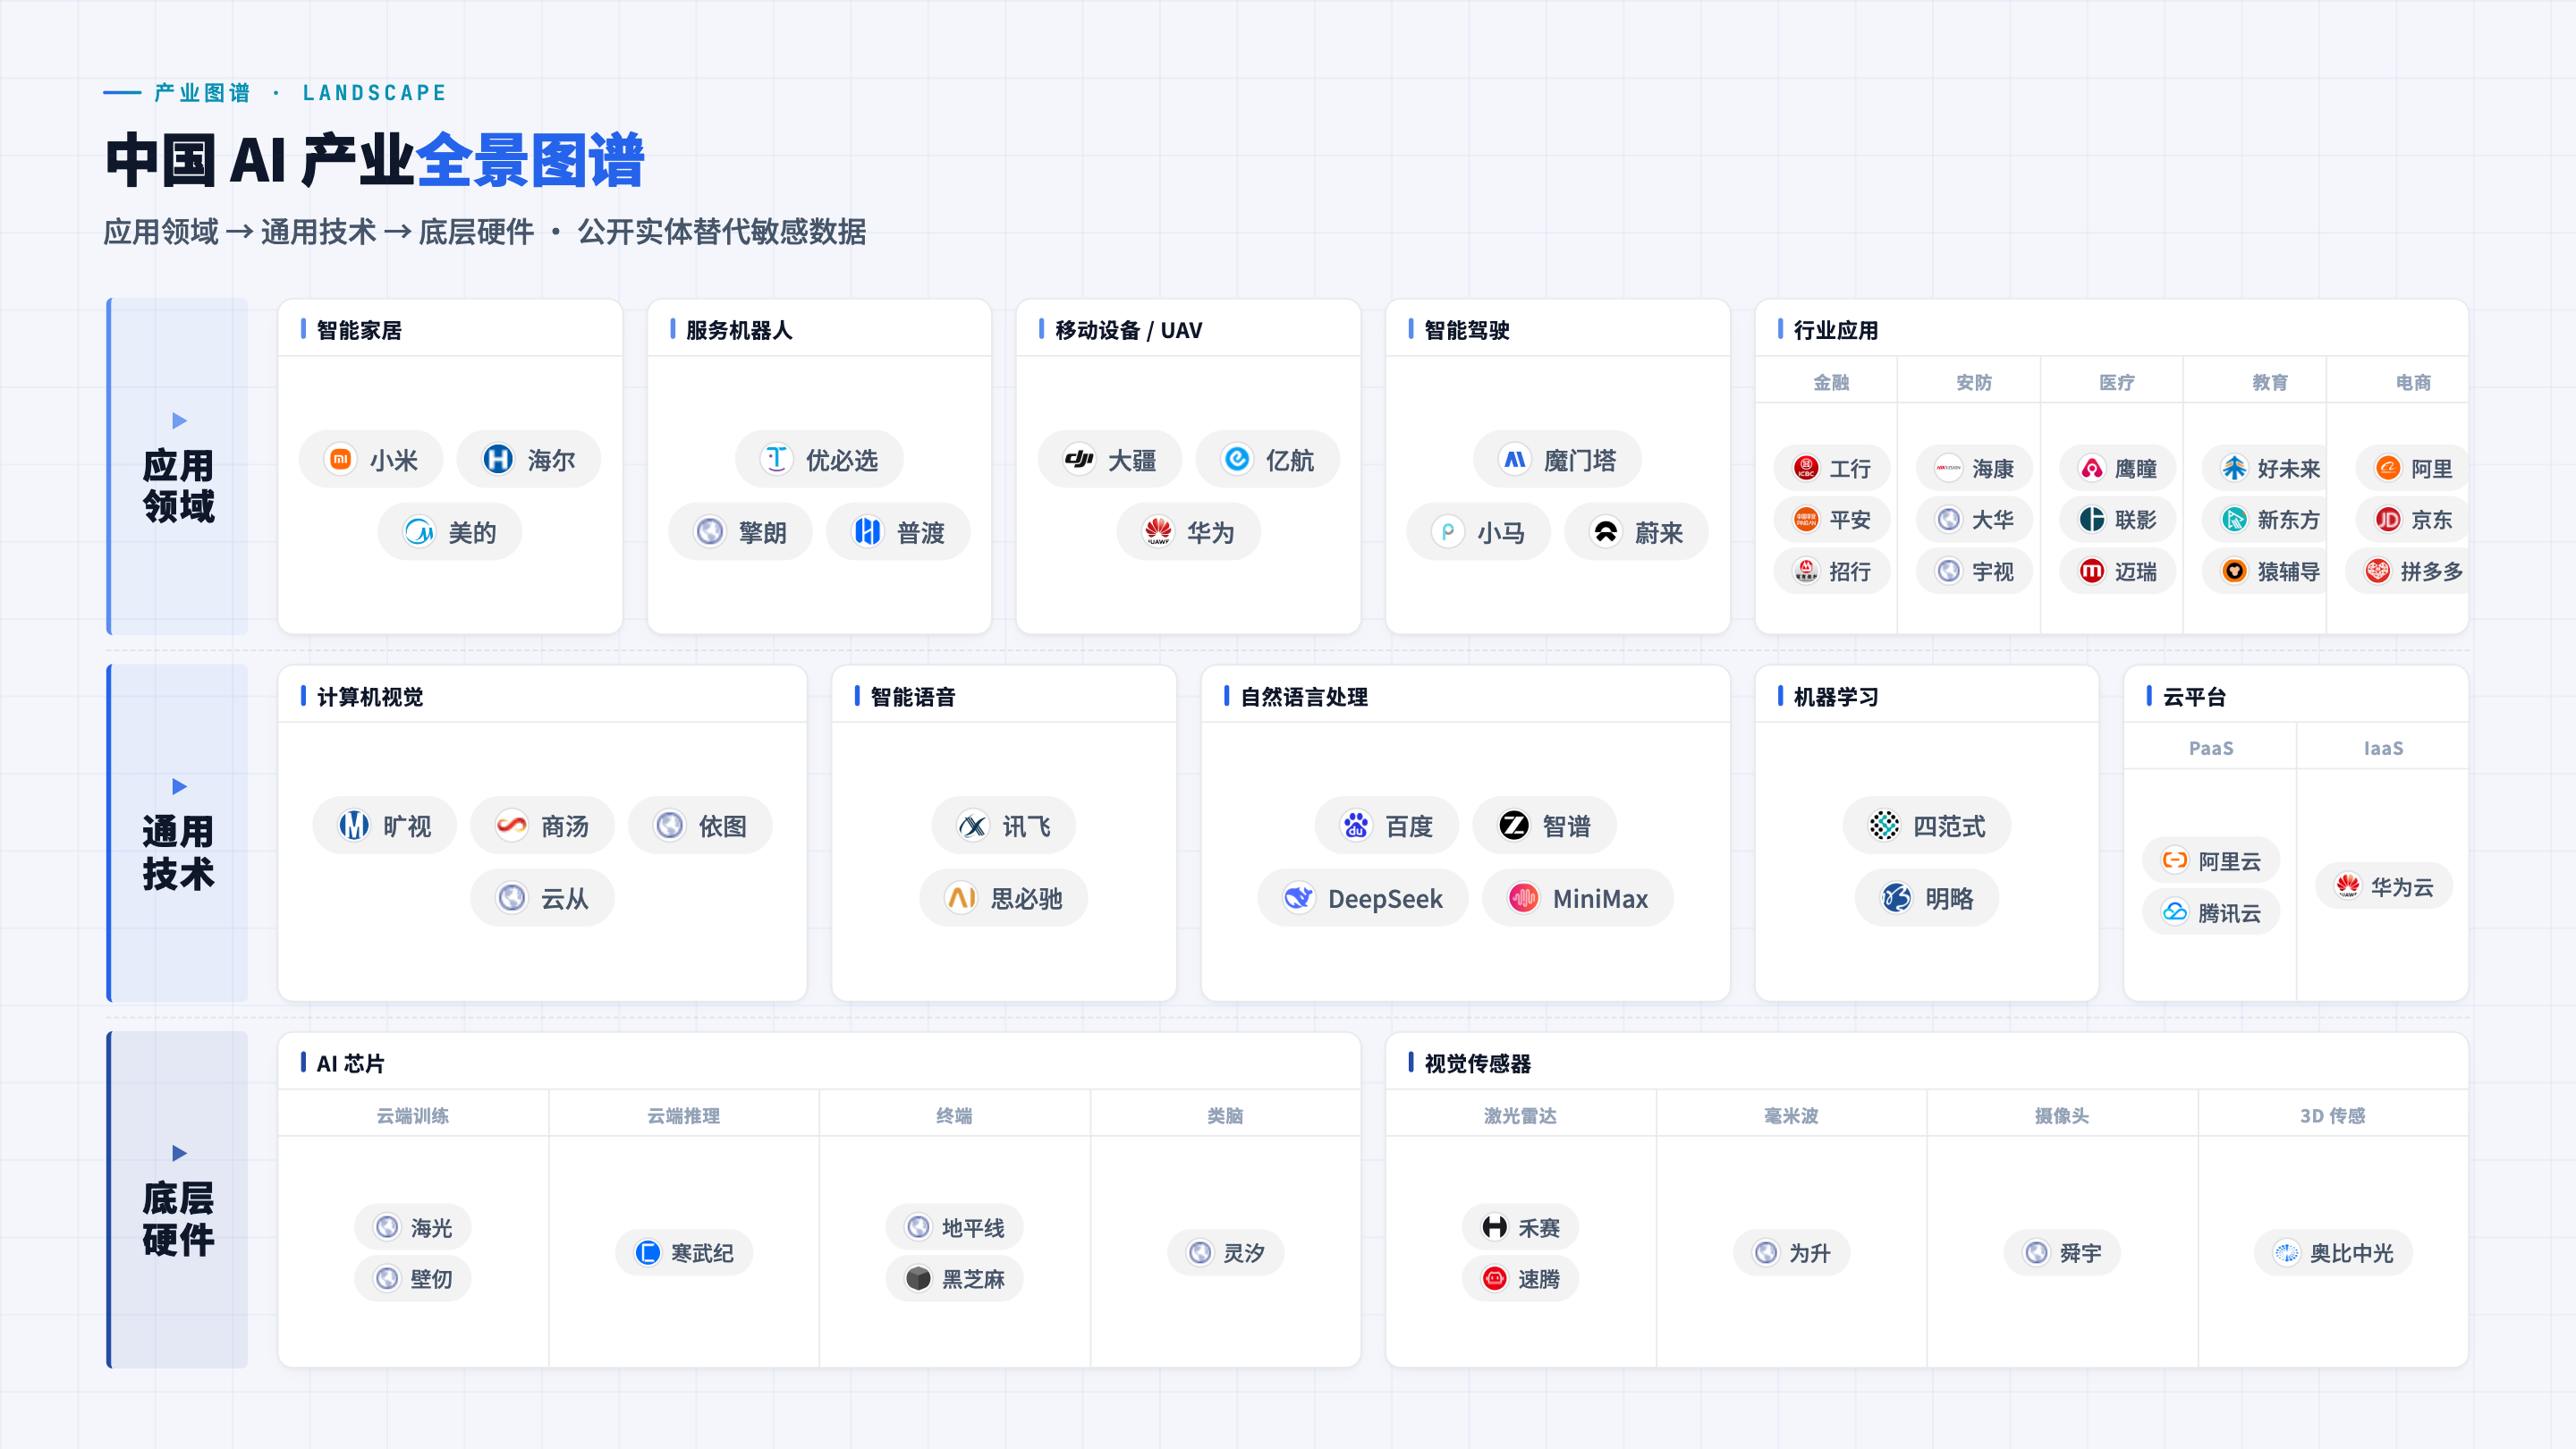2576x1449 pixels.
Task: Click the MiniMax waveform logo icon
Action: [x=1524, y=898]
